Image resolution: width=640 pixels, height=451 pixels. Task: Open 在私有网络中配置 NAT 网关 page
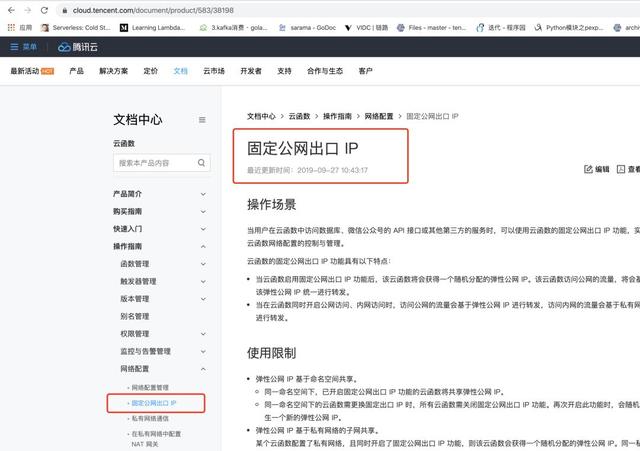tap(156, 439)
